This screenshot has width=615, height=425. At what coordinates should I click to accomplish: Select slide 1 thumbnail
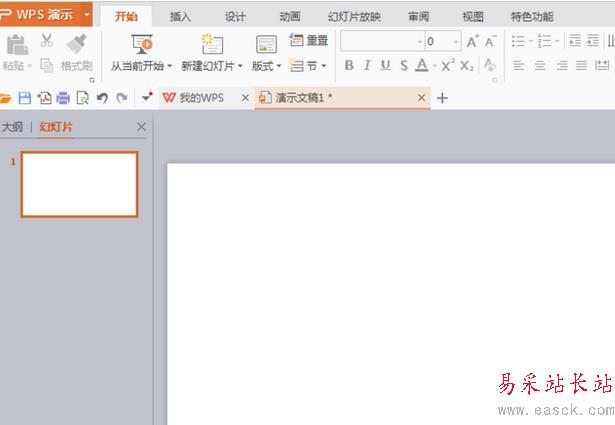tap(80, 184)
